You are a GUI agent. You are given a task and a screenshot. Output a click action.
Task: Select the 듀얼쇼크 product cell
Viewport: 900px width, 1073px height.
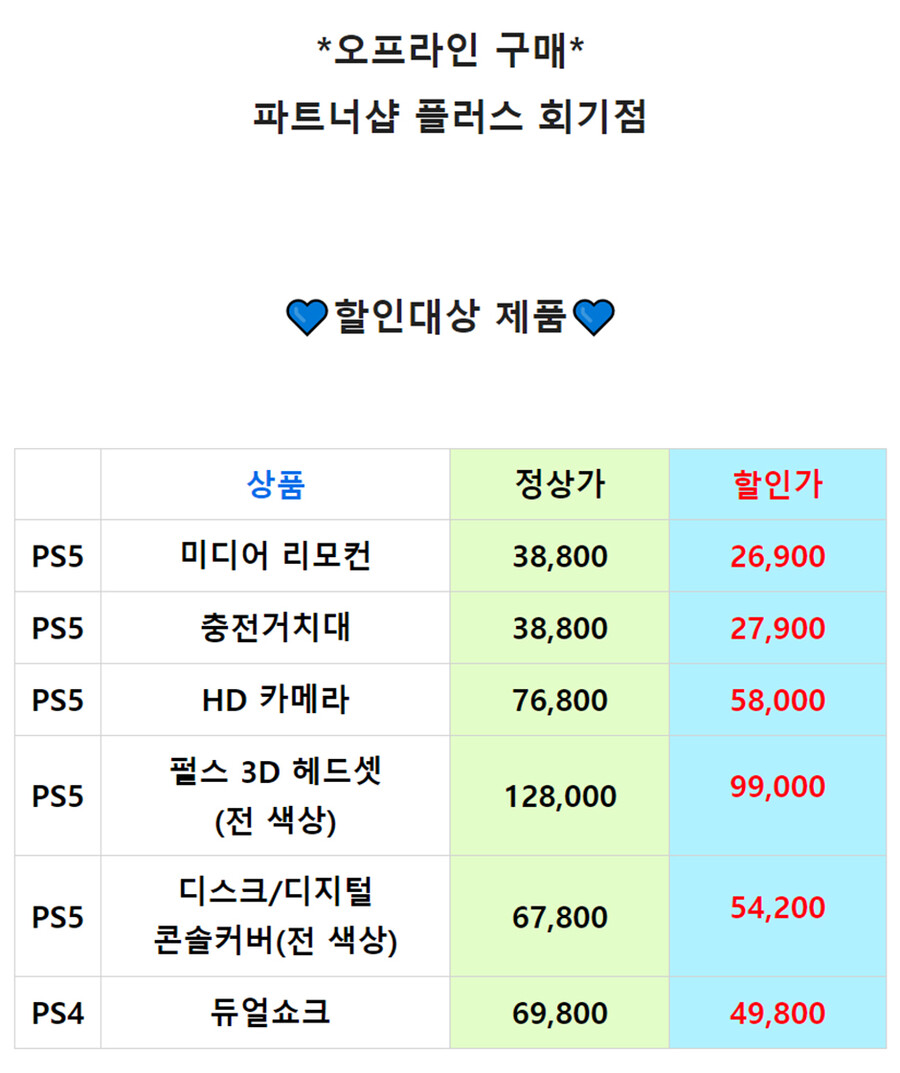(x=275, y=1013)
